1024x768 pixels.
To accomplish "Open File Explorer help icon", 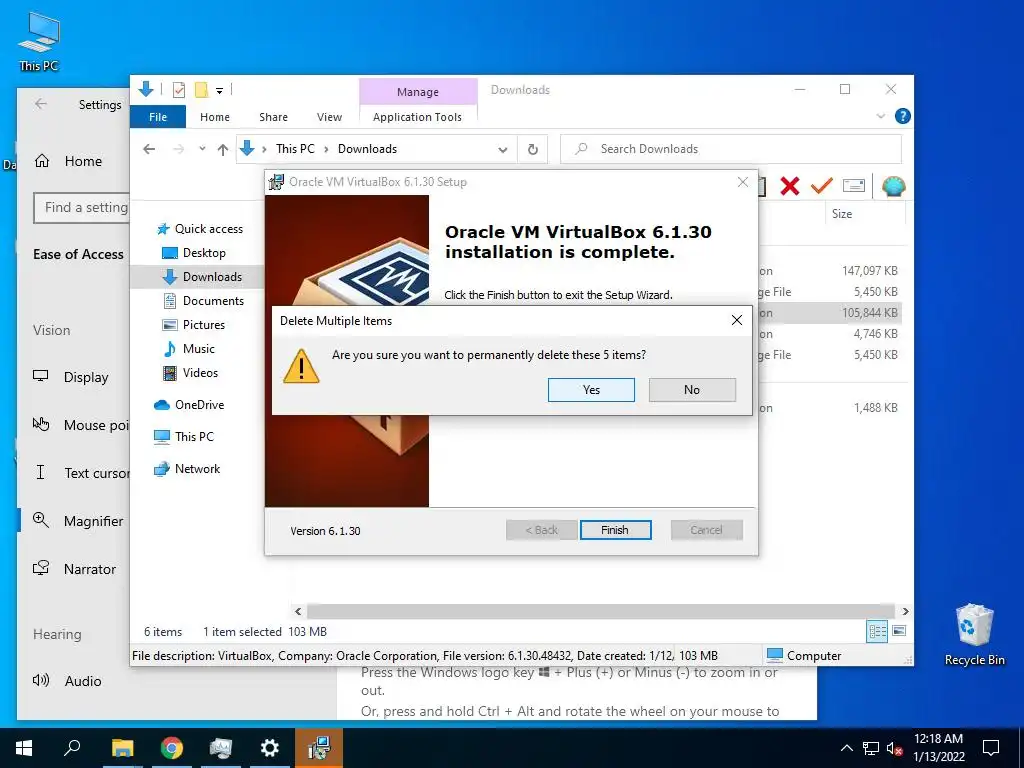I will coord(903,116).
